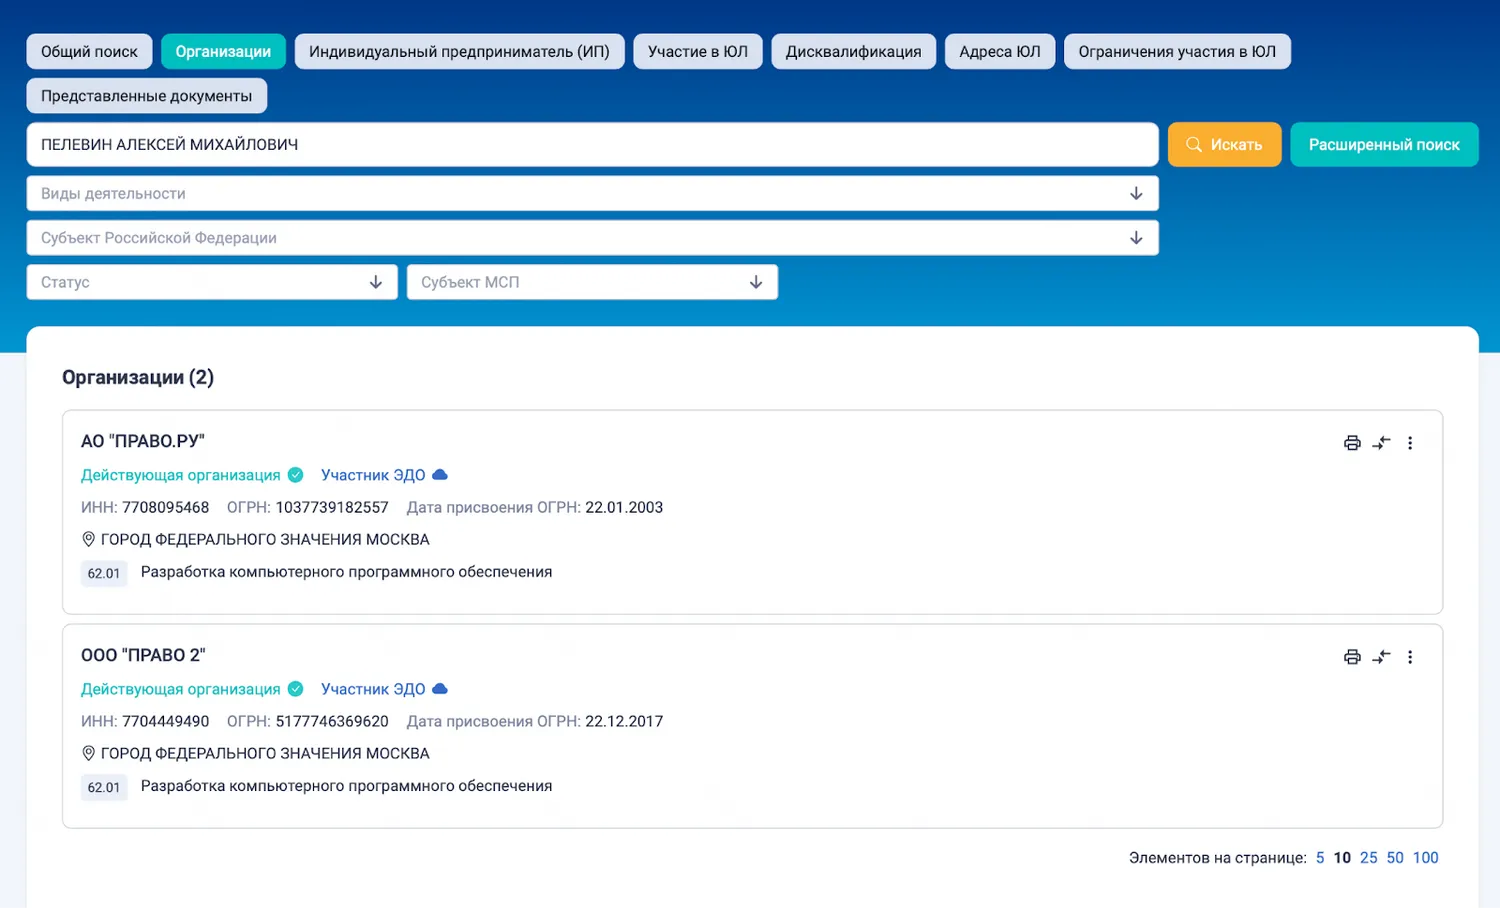
Task: Print the ООО "ПРАВО 2" record
Action: click(1352, 657)
